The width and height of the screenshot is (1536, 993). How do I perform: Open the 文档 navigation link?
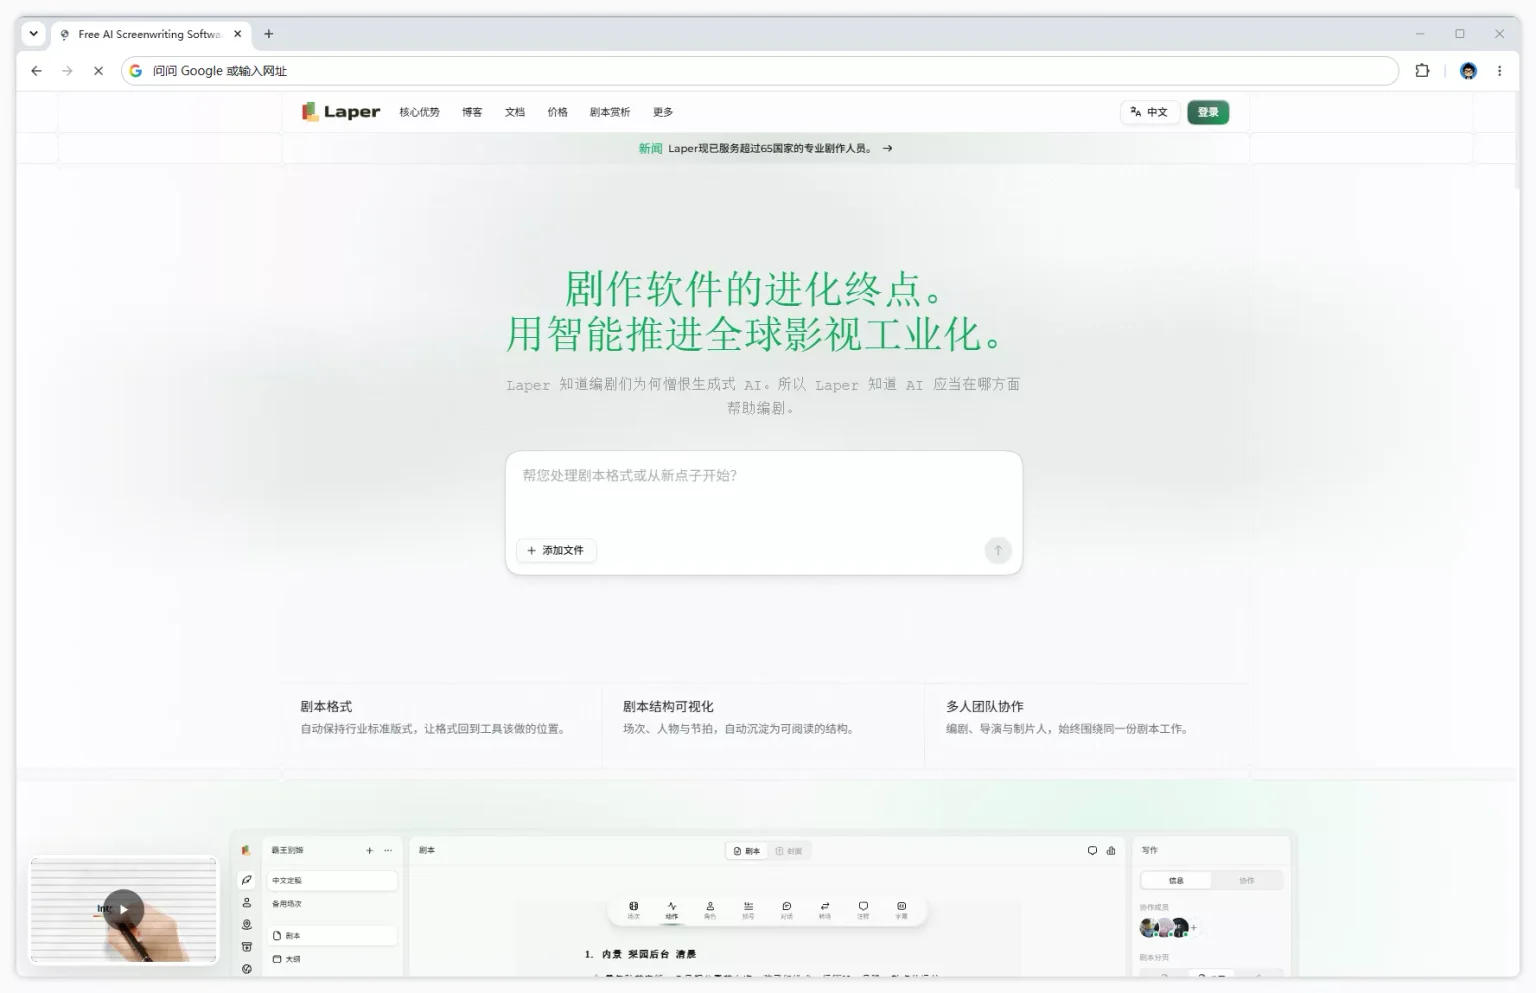point(515,112)
